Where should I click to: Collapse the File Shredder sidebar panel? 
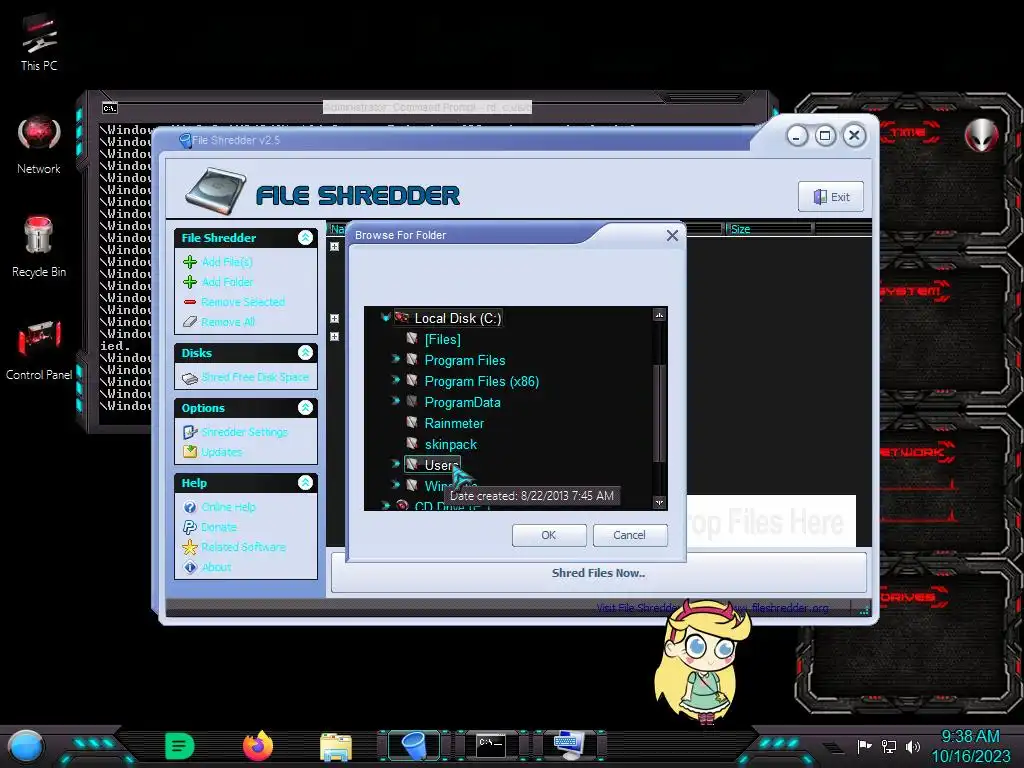pyautogui.click(x=305, y=238)
